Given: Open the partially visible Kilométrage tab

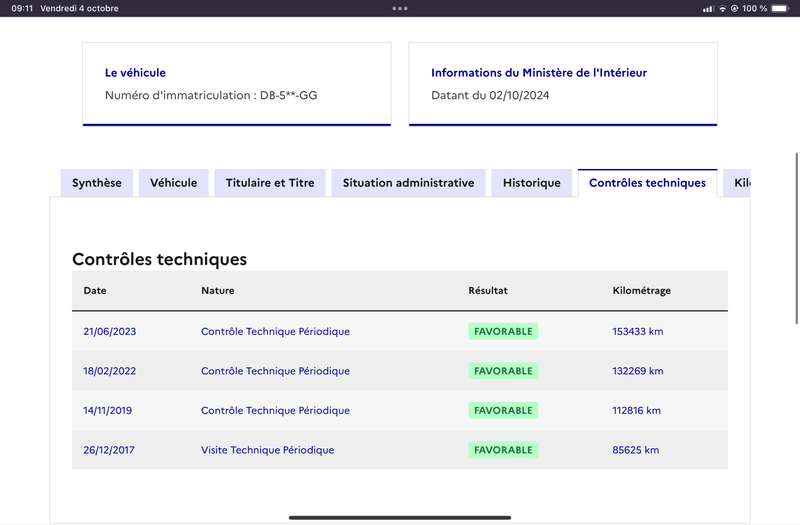Looking at the screenshot, I should tap(737, 183).
